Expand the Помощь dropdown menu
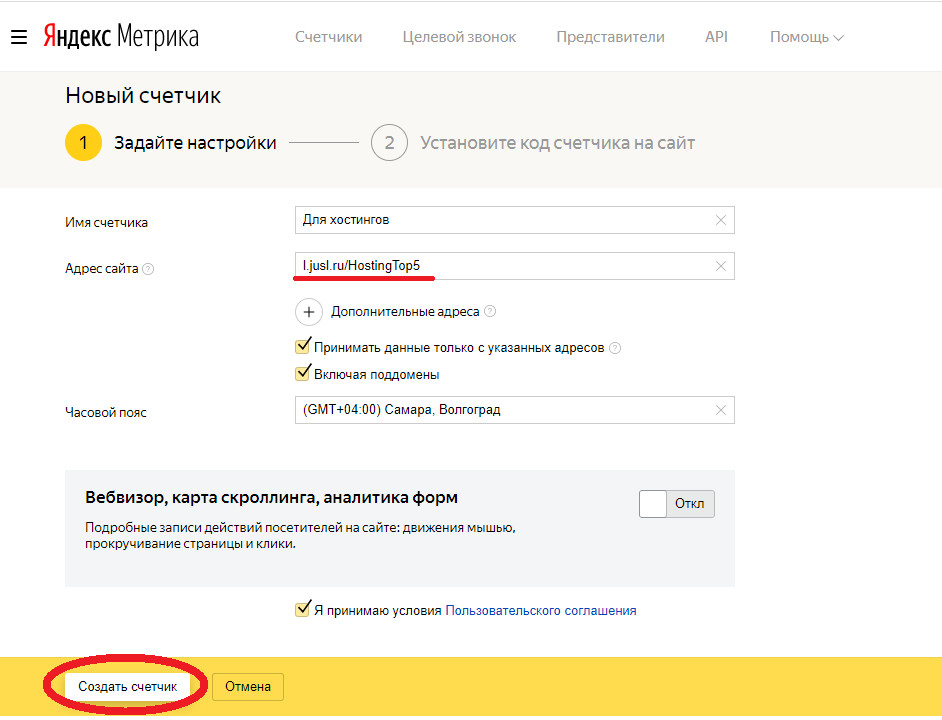942x720 pixels. [x=806, y=37]
